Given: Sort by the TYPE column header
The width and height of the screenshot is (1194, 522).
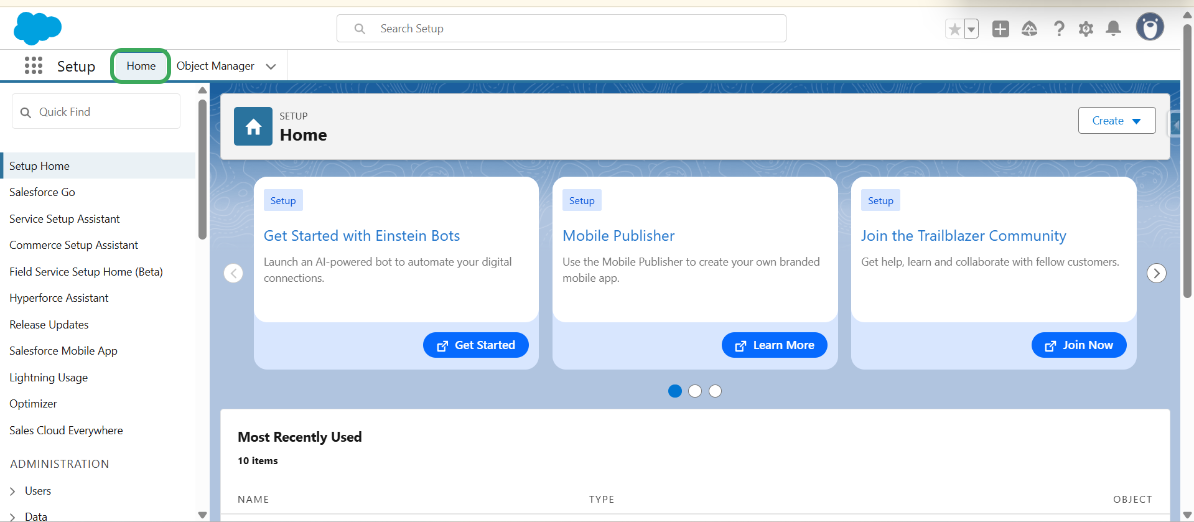Looking at the screenshot, I should (602, 499).
